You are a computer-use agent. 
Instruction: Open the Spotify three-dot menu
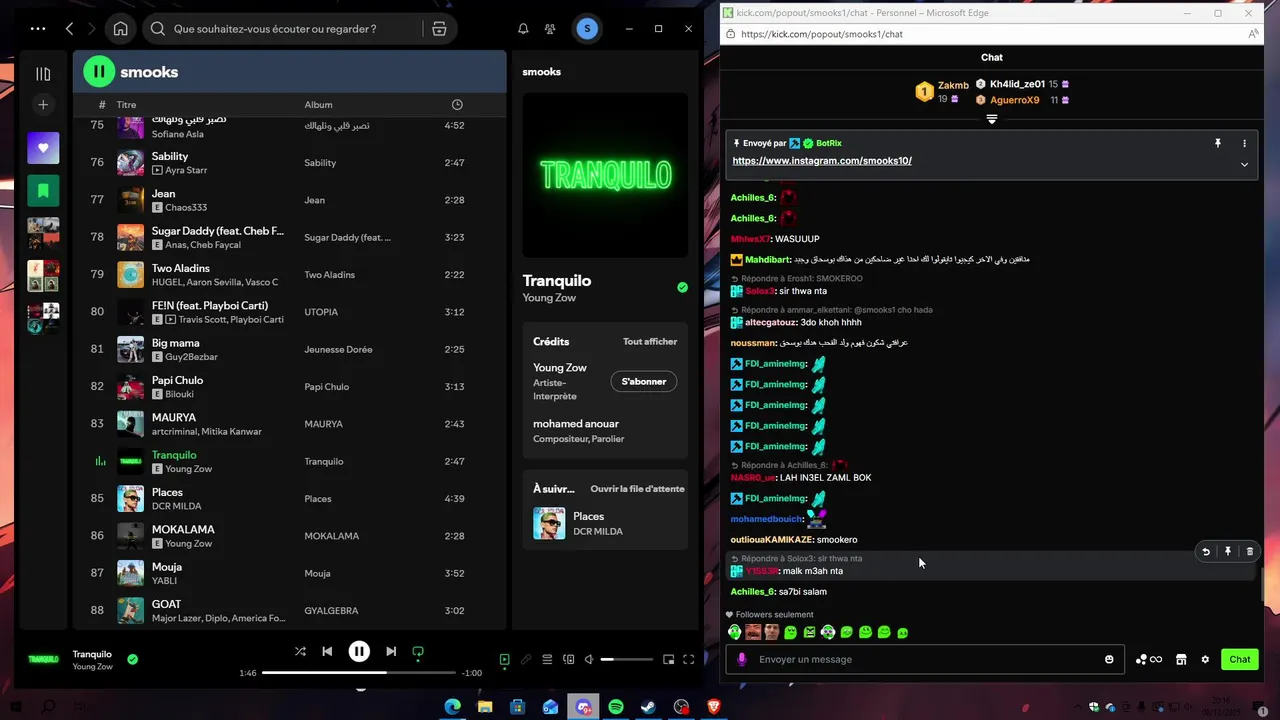pyautogui.click(x=38, y=29)
